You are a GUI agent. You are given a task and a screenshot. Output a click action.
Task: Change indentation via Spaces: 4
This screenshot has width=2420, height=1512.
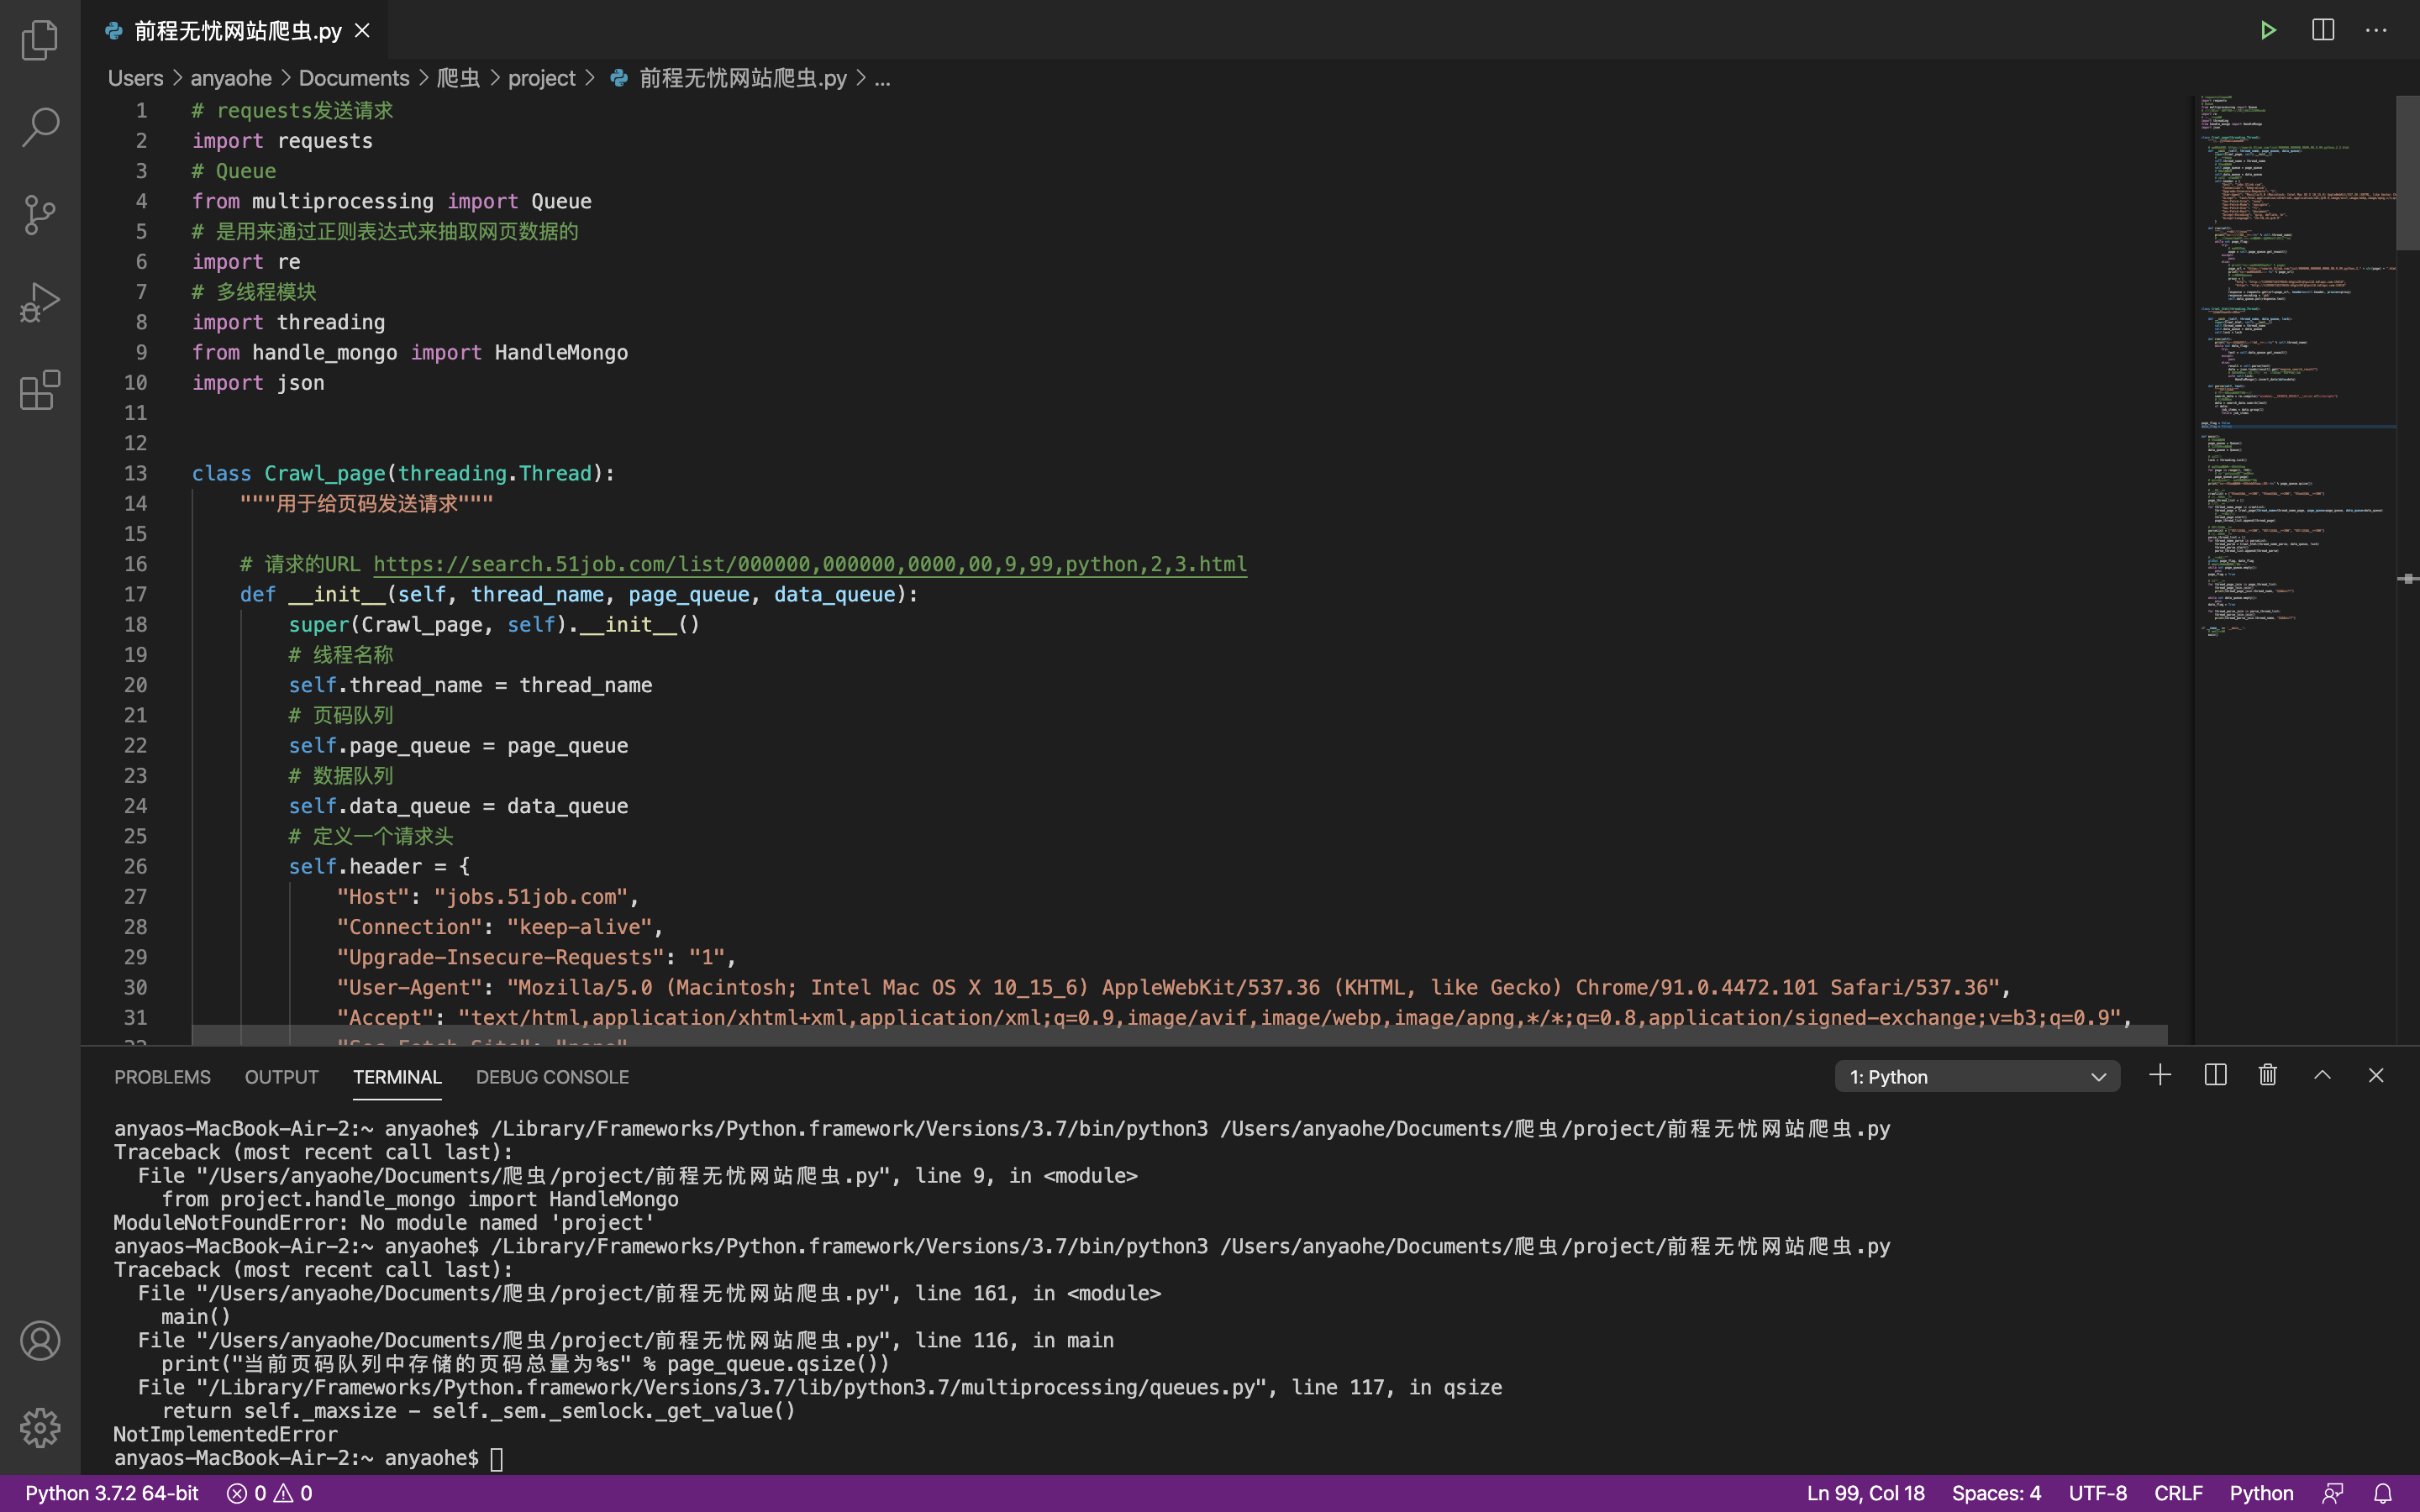point(1996,1493)
